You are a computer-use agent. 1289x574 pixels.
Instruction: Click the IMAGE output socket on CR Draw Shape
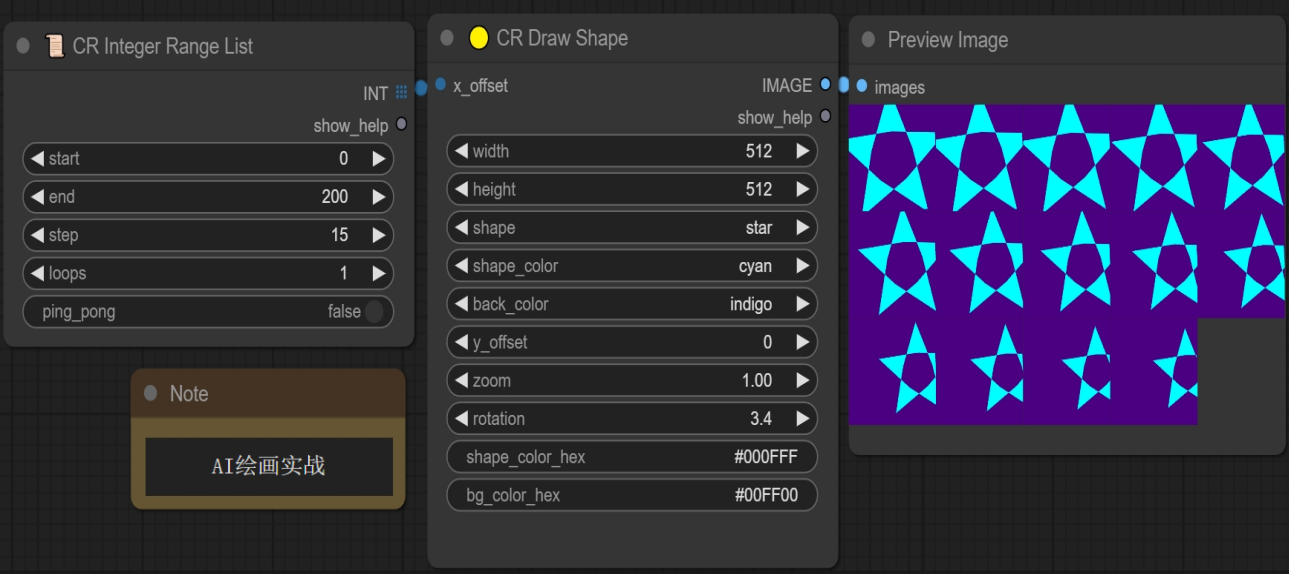tap(825, 85)
